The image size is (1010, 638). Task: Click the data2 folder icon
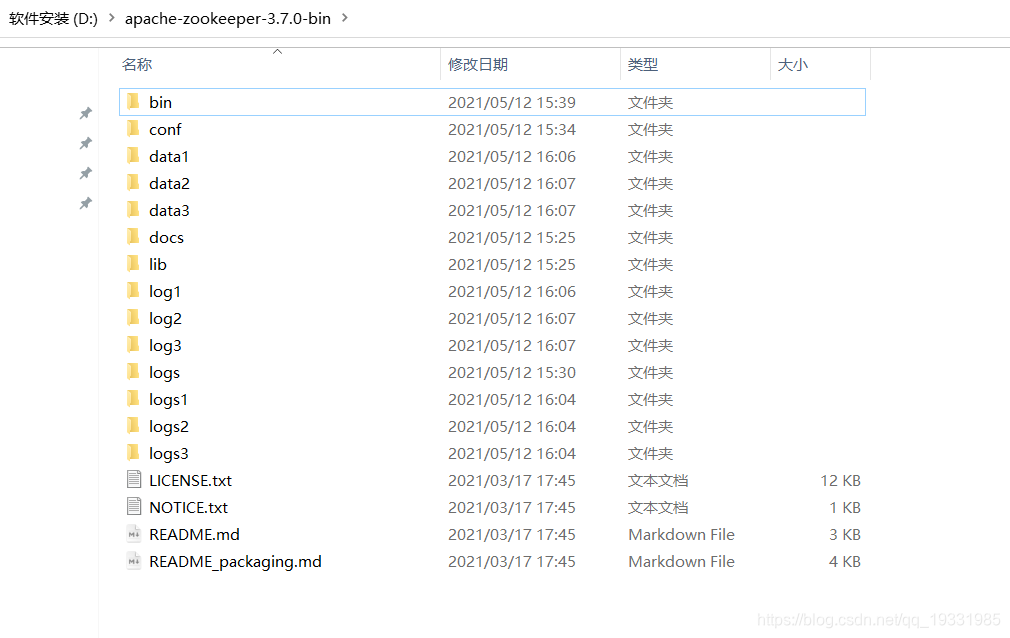coord(133,183)
